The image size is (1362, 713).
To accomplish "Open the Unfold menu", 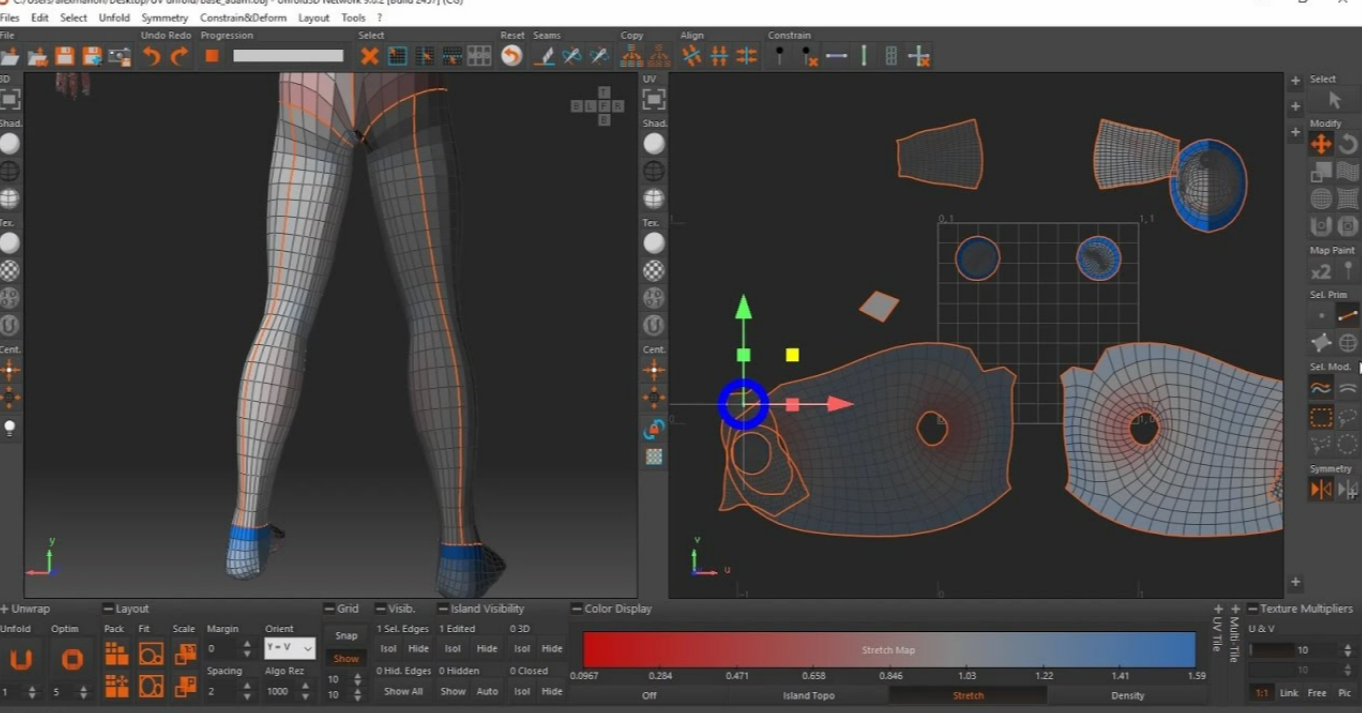I will click(x=114, y=18).
